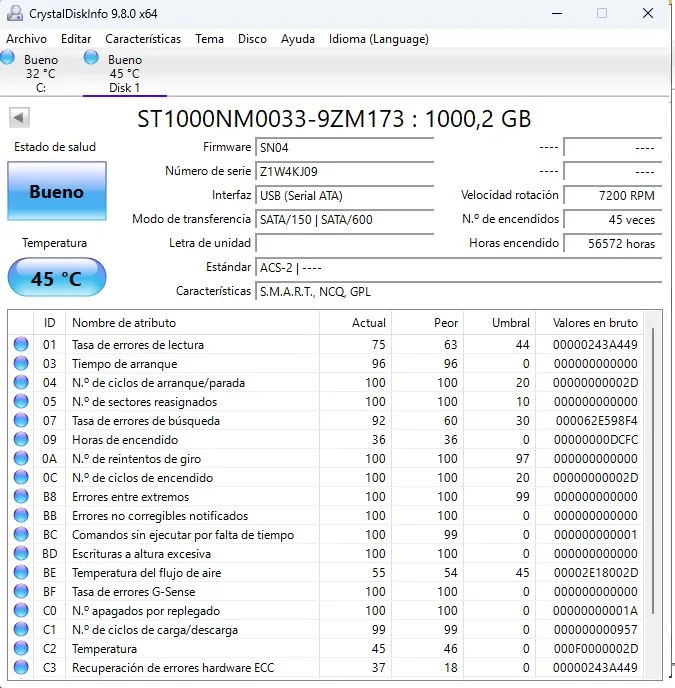Click status icon for apagados por replegado row
This screenshot has width=675, height=688.
[21, 611]
